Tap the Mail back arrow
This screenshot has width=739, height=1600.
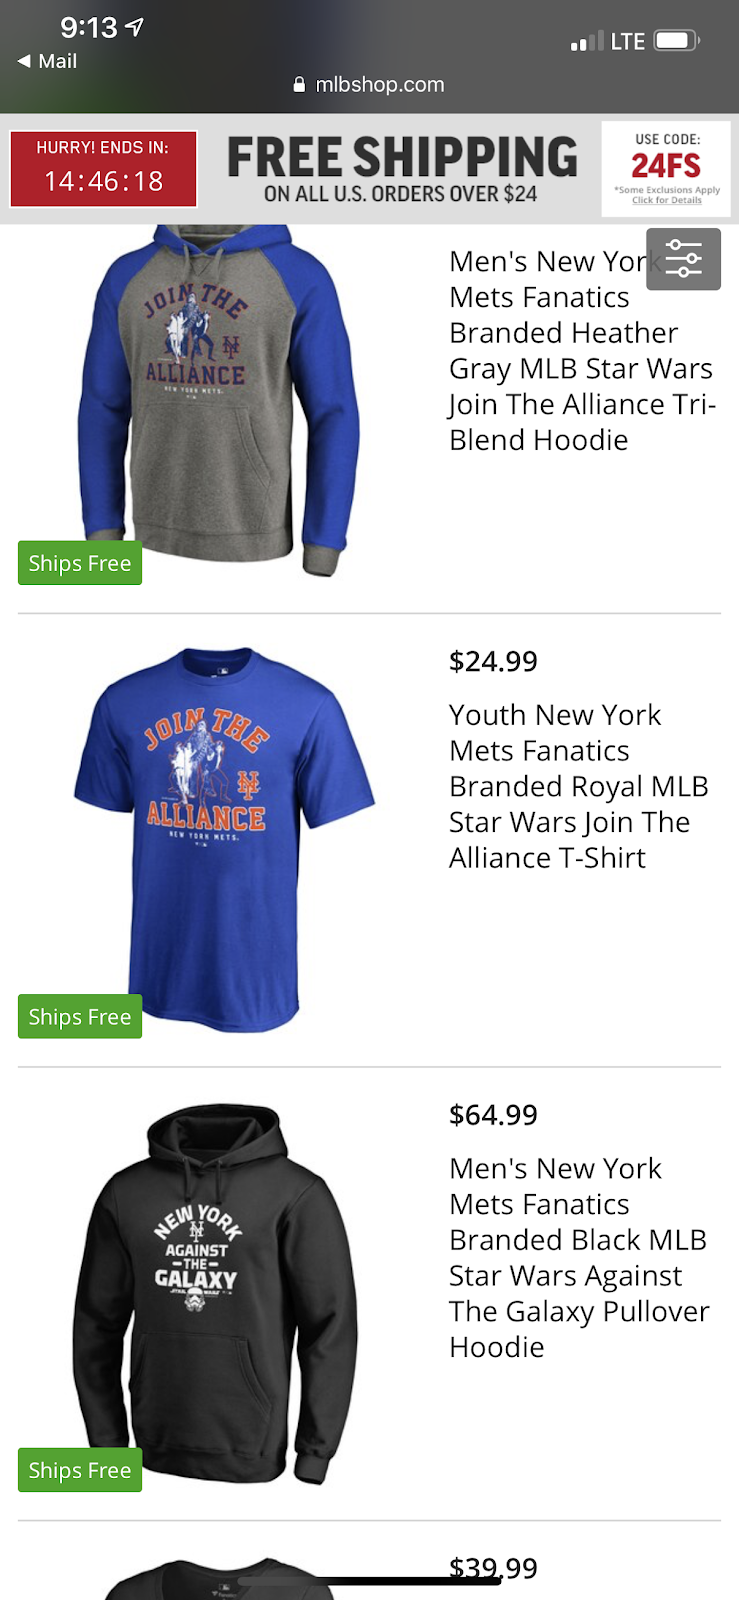[x=24, y=61]
